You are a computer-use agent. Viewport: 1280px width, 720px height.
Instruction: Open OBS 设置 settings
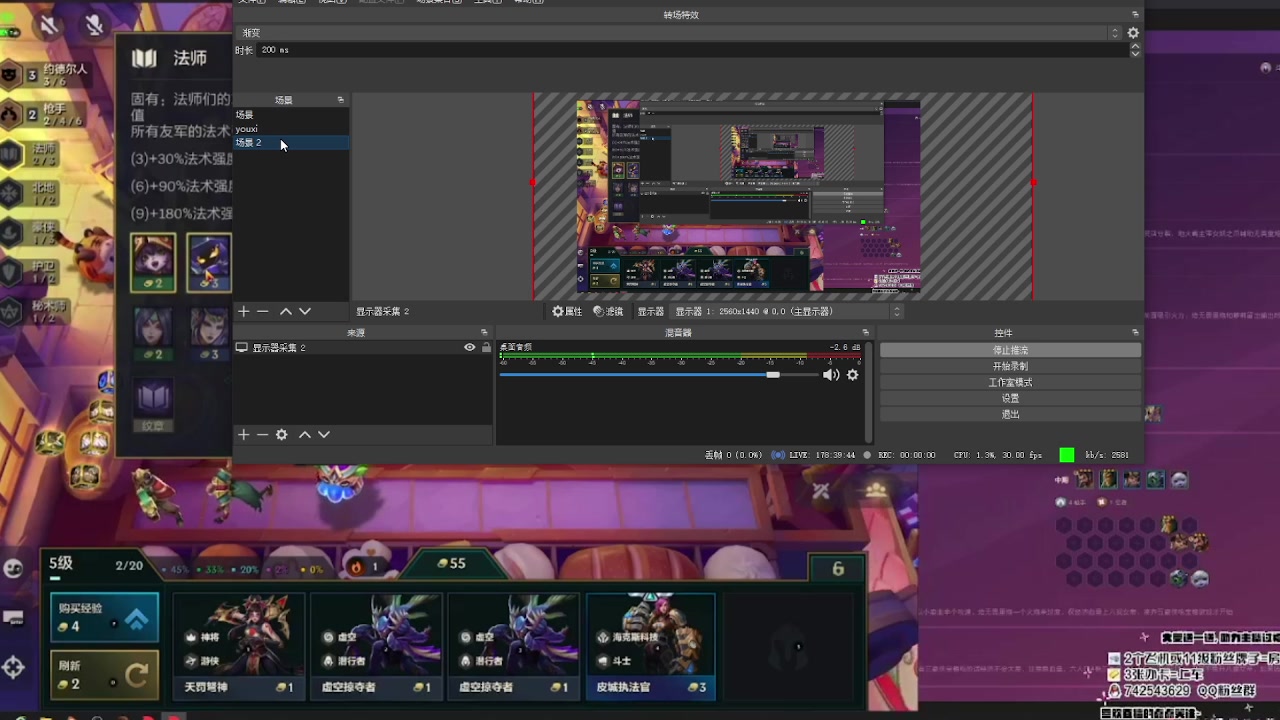click(x=1010, y=398)
